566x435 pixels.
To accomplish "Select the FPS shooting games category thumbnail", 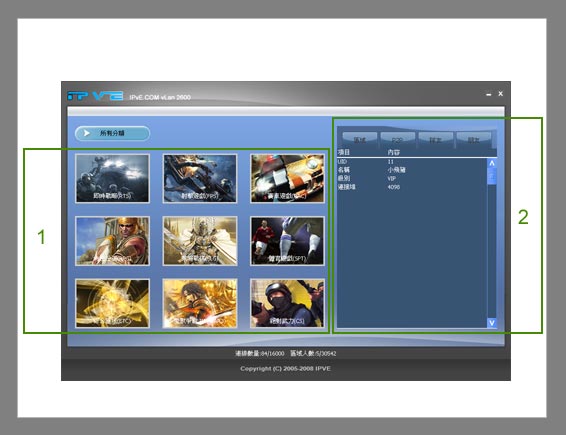I will tap(200, 178).
